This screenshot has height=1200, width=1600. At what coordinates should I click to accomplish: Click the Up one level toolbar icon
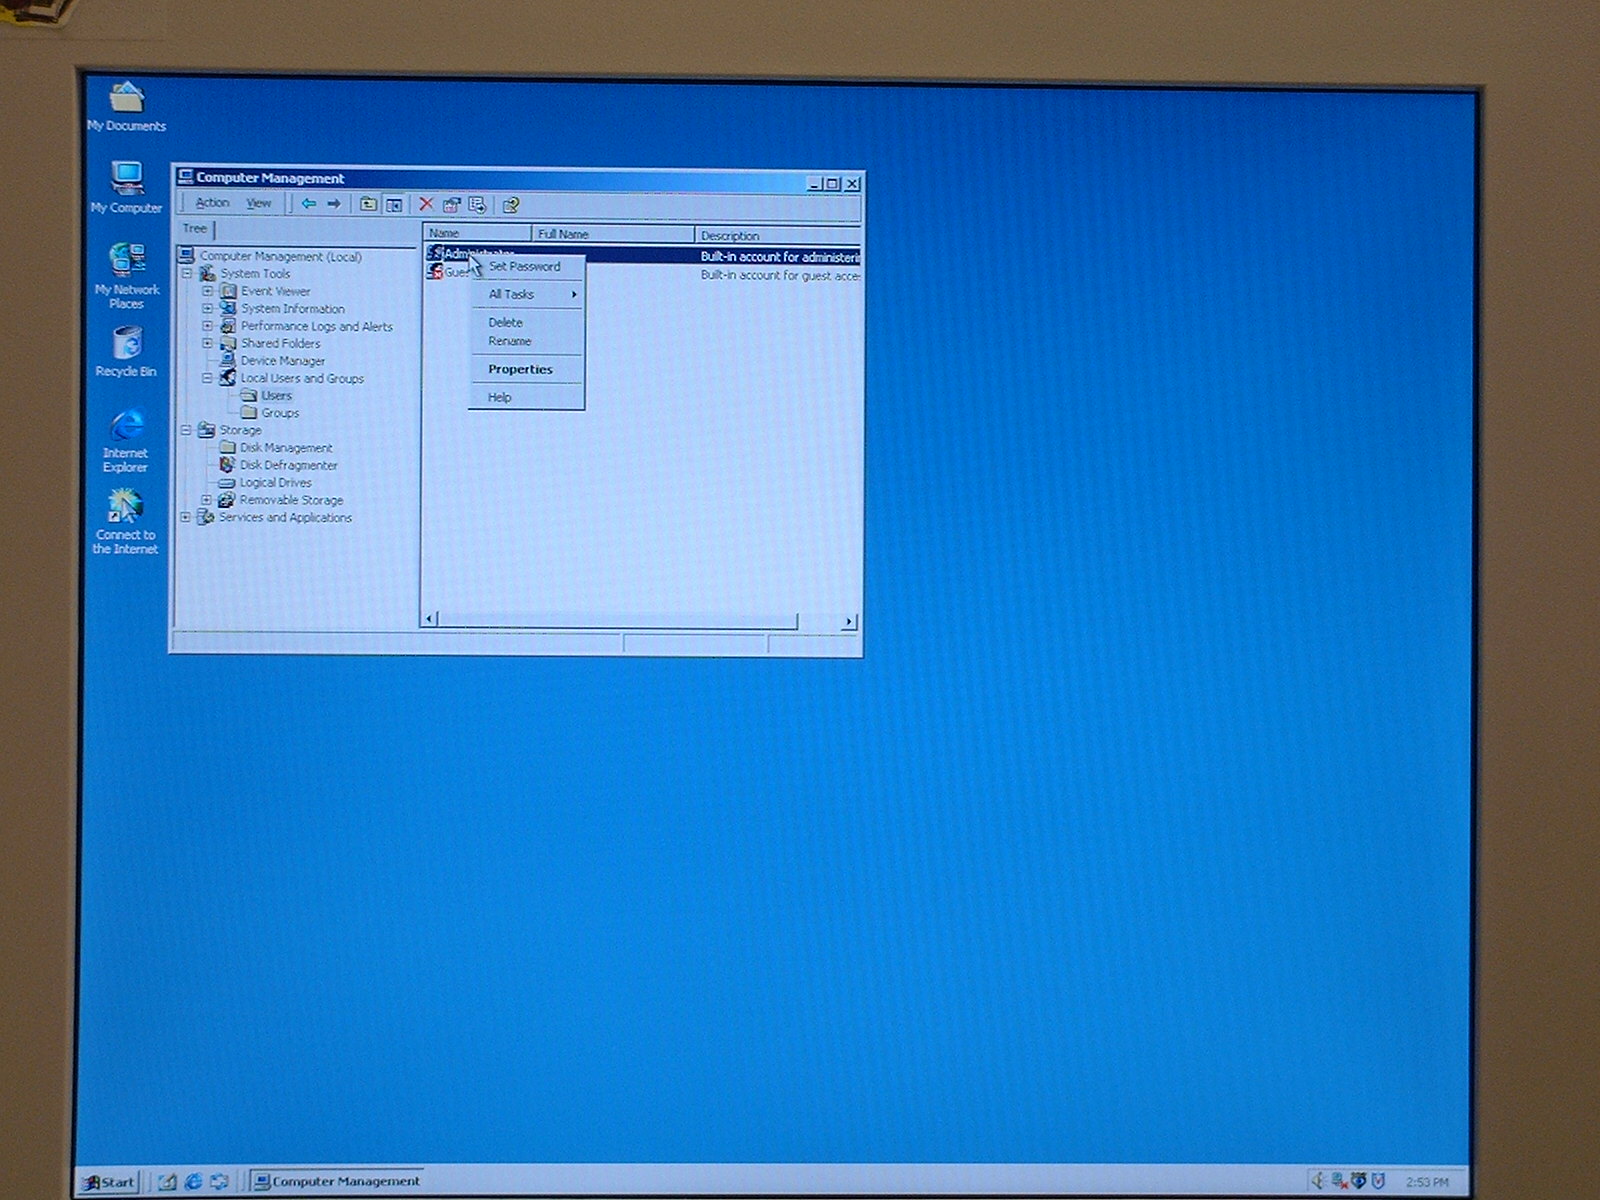pos(368,204)
